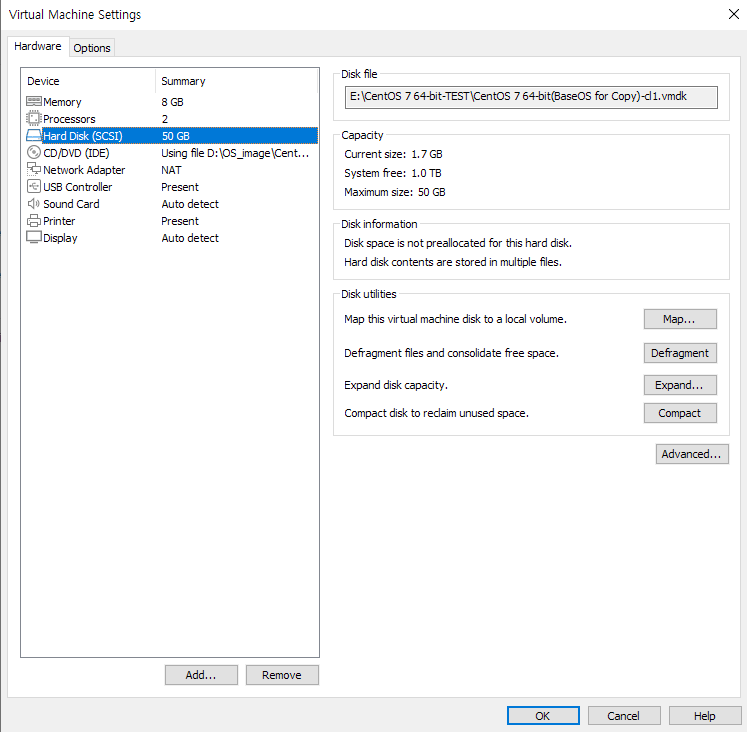747x732 pixels.
Task: Click the '8 GB' memory summary
Action: 172,102
